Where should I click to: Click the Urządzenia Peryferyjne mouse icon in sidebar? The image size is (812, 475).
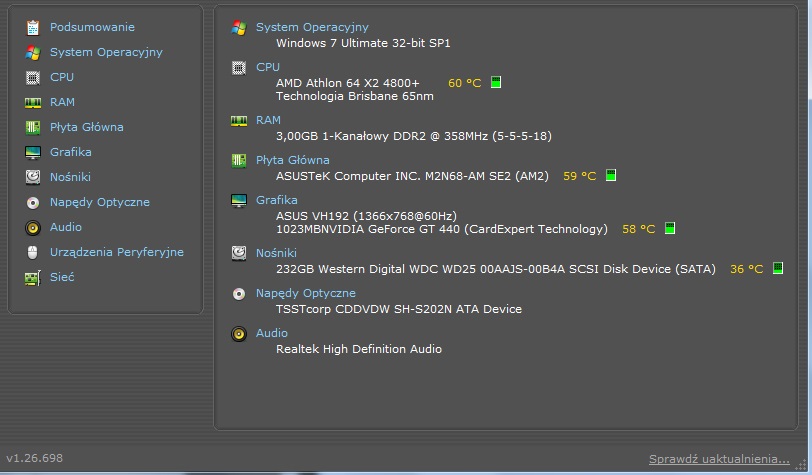(33, 252)
